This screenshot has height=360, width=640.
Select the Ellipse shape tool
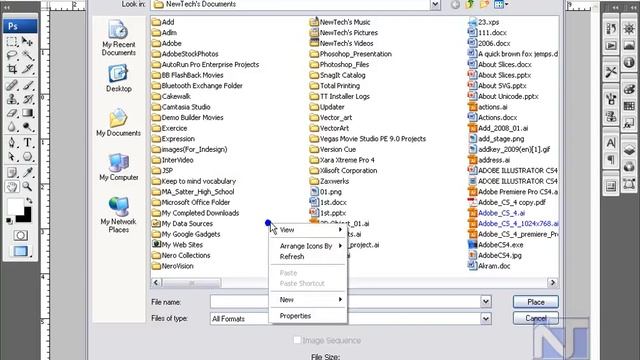click(x=27, y=157)
